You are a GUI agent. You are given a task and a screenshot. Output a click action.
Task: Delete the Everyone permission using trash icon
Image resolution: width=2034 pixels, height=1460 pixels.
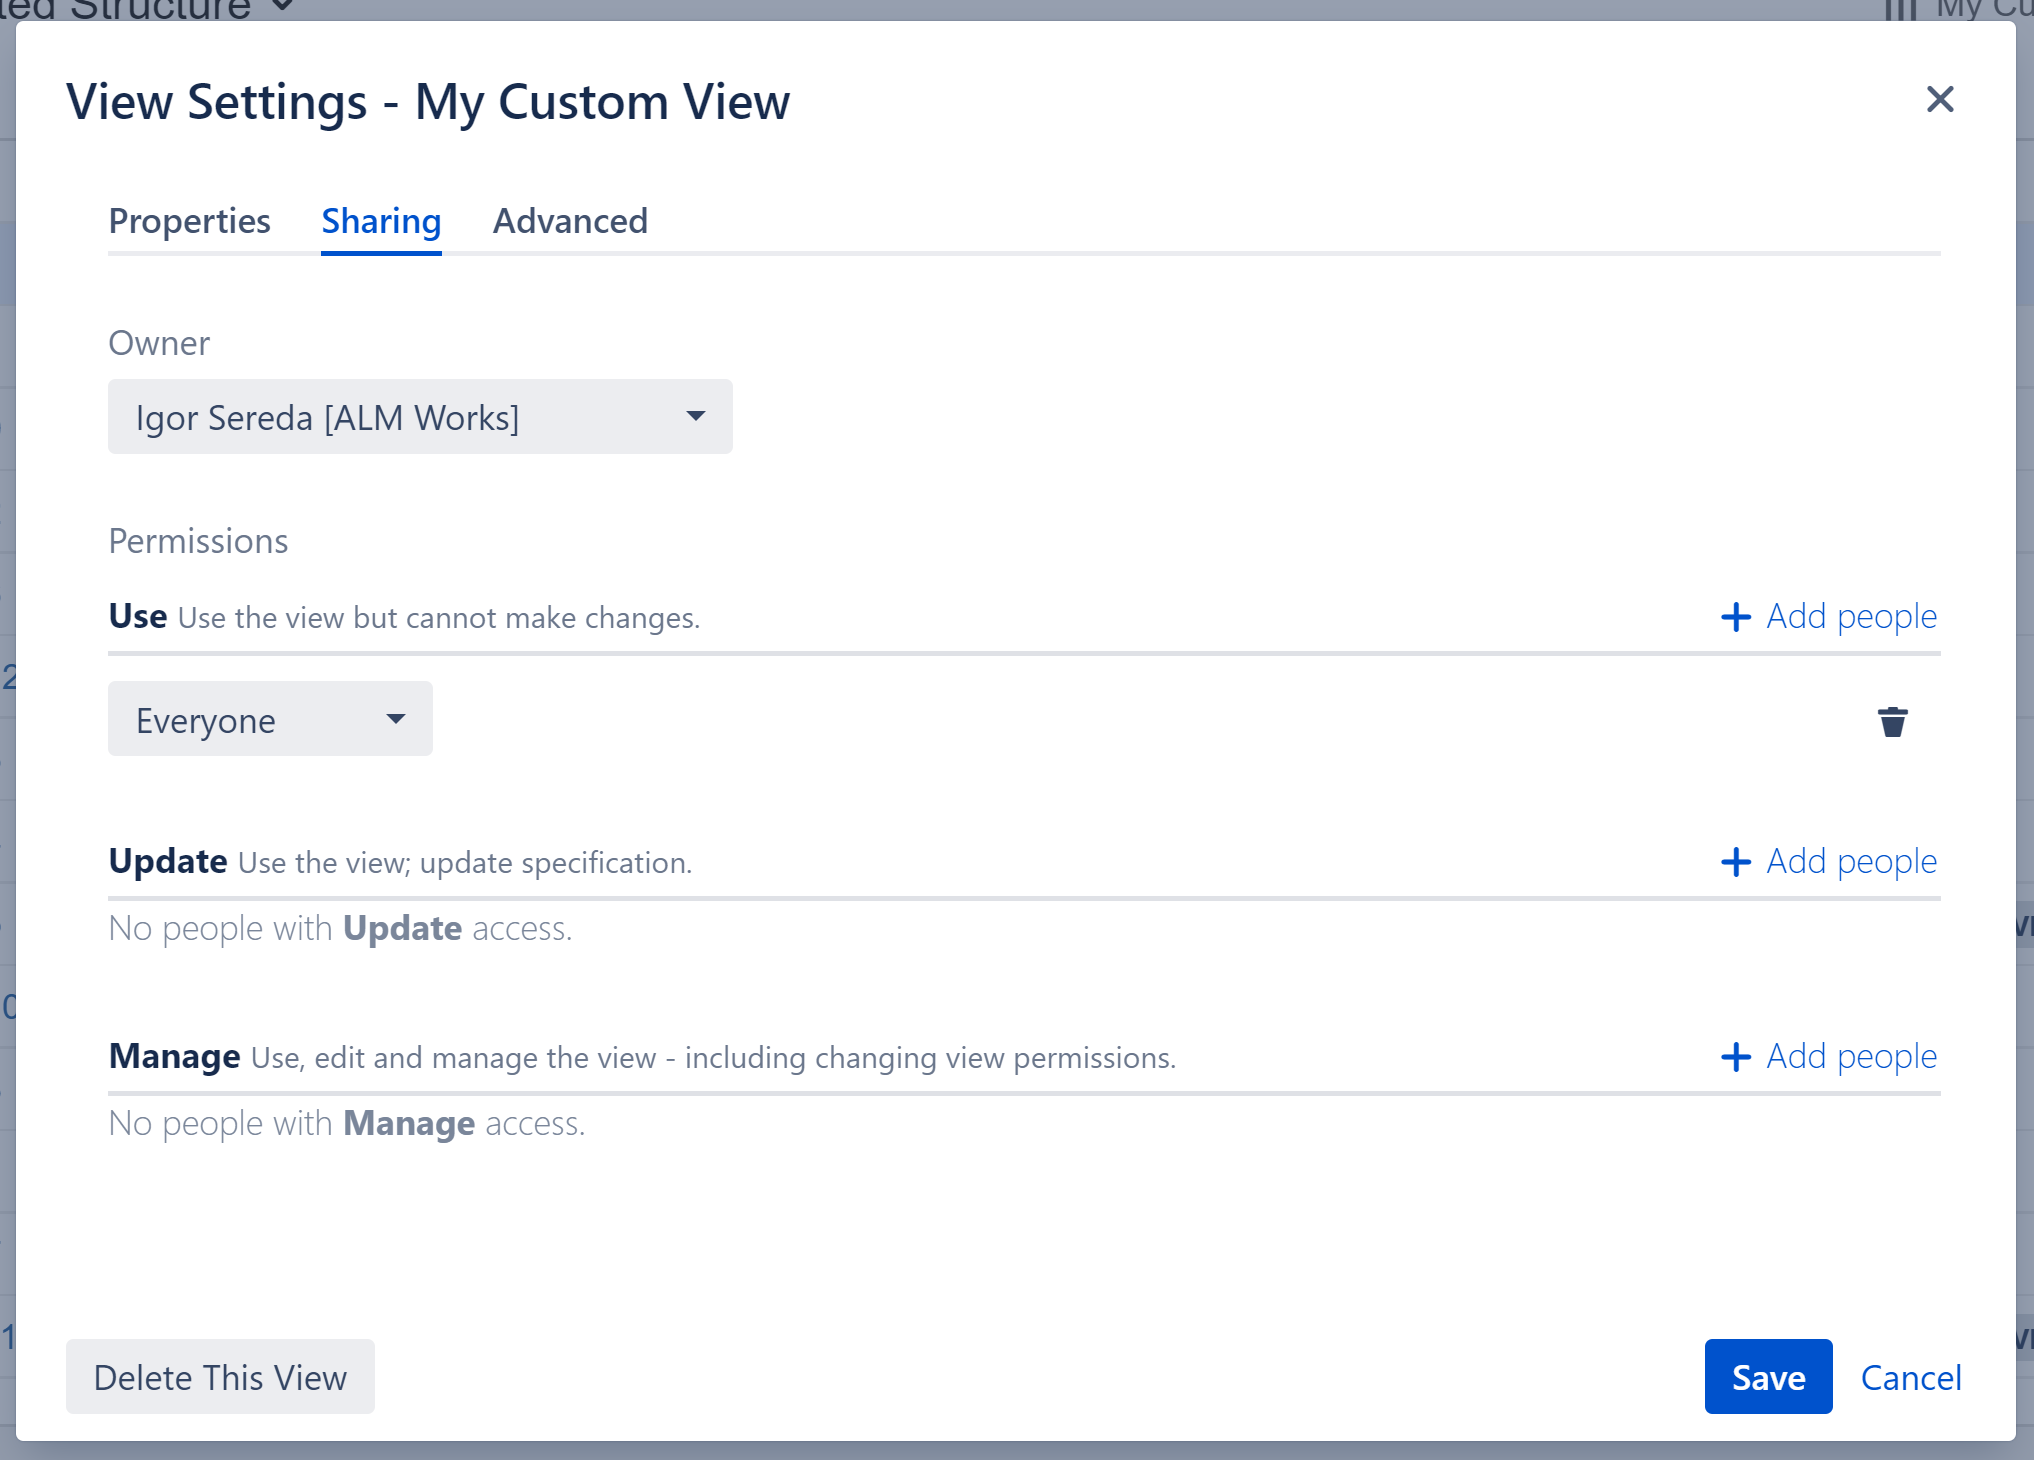pos(1892,721)
